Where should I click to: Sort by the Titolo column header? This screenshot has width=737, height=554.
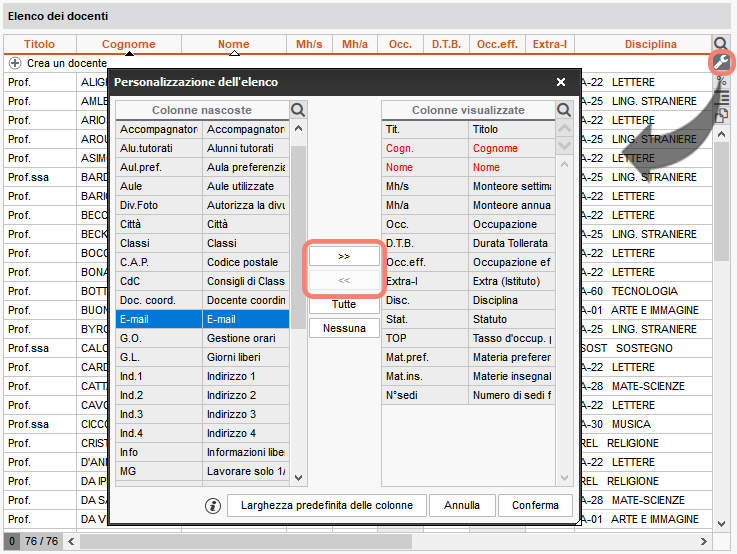point(39,44)
